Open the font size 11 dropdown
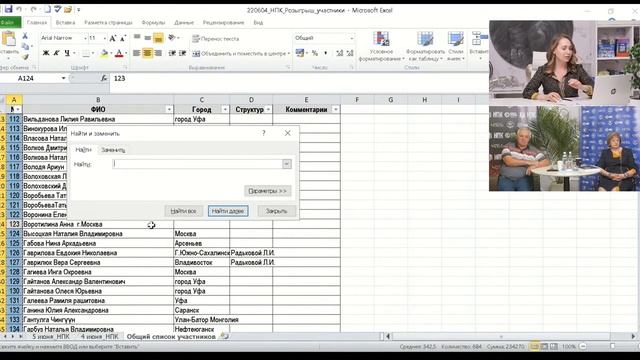 pos(104,38)
